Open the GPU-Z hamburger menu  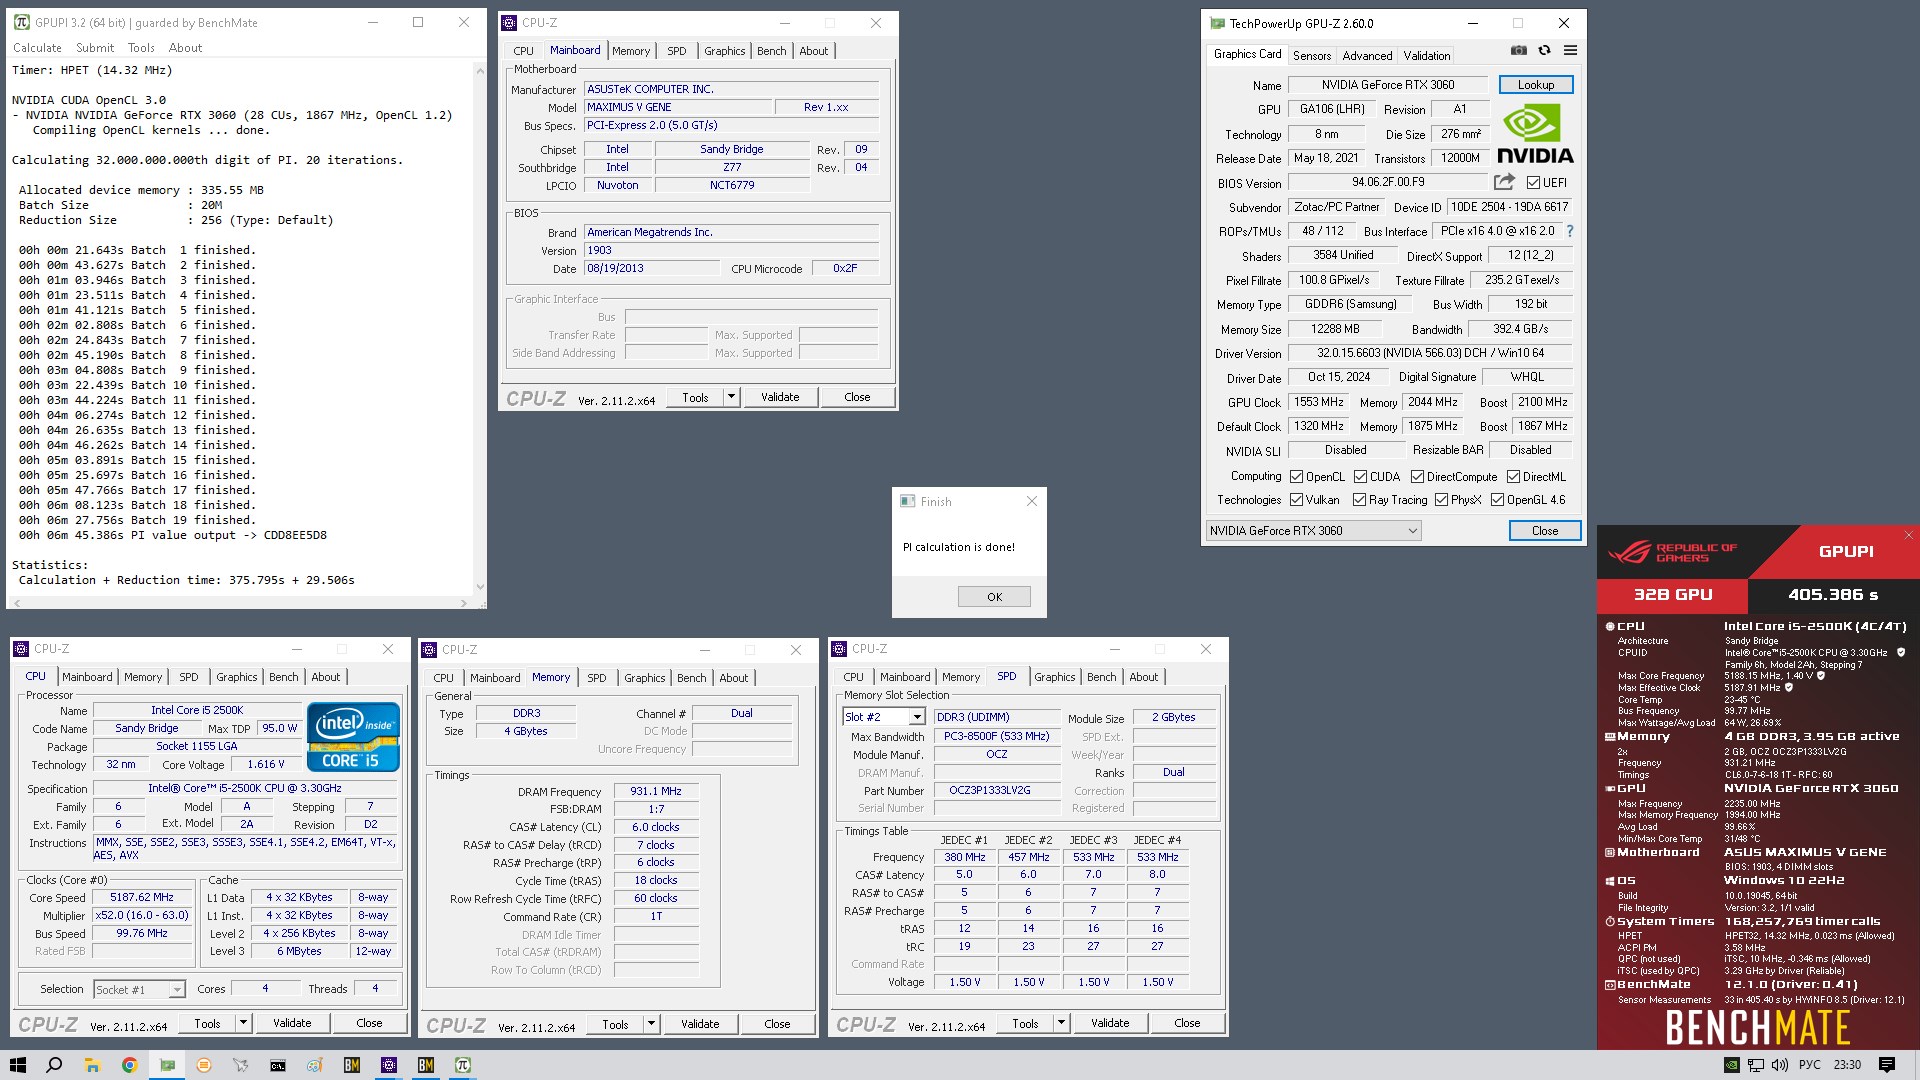(1570, 50)
